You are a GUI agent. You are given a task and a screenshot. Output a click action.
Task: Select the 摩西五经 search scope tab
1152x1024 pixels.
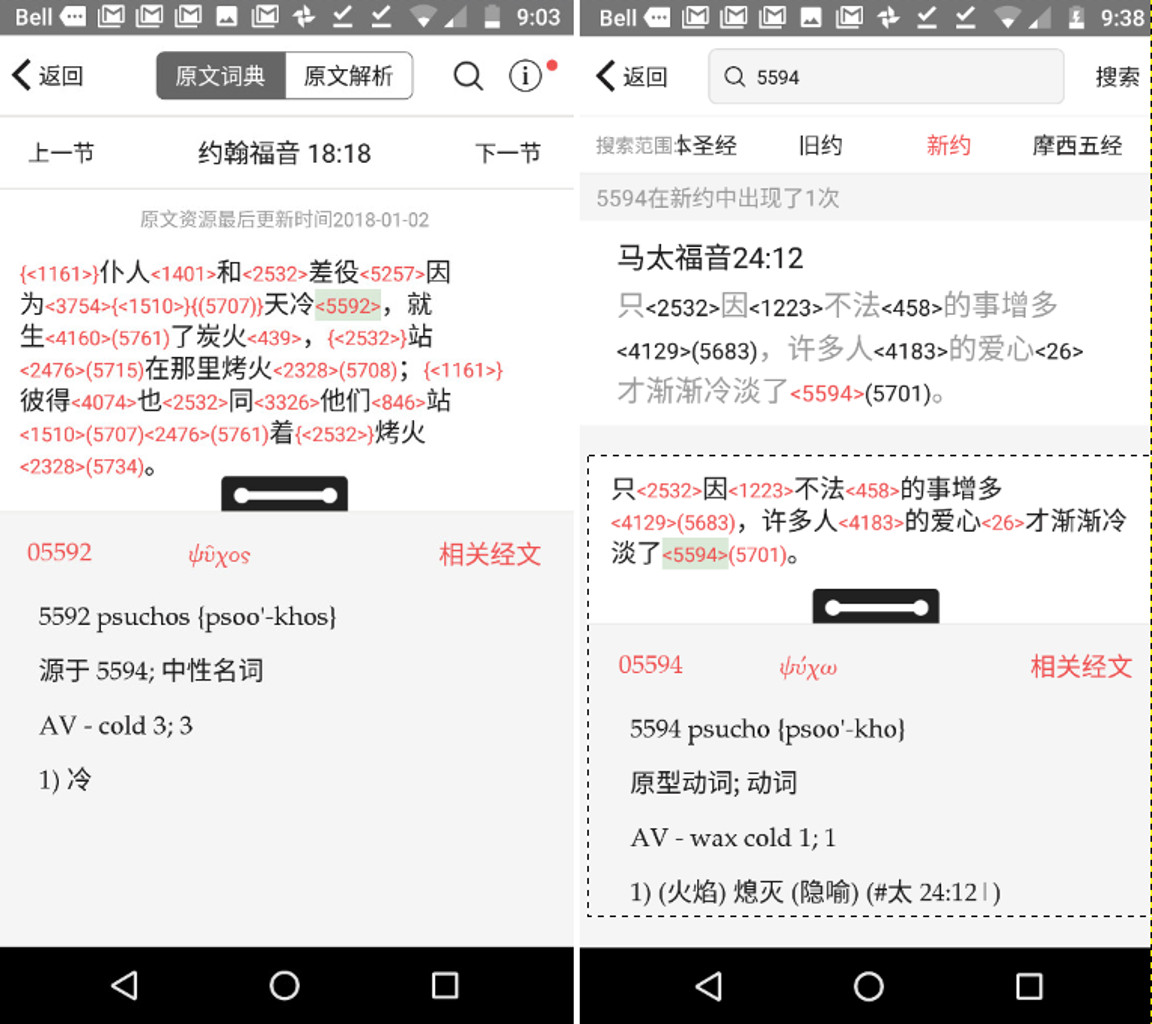pyautogui.click(x=1077, y=146)
